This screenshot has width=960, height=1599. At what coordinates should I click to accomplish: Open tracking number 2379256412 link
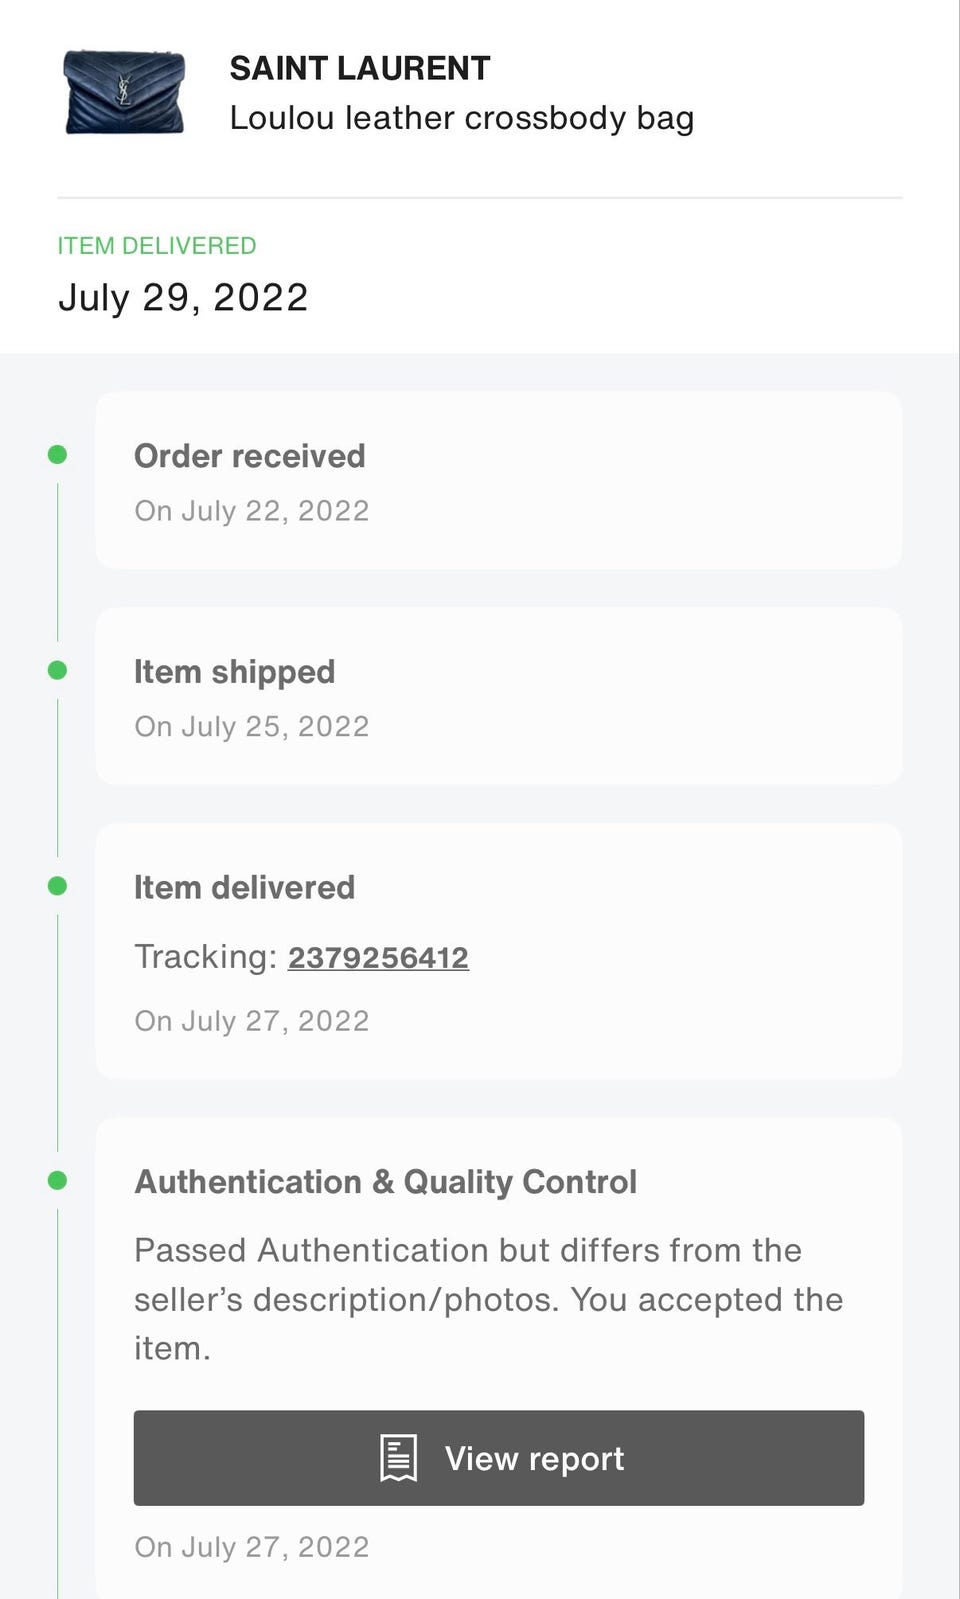[378, 958]
